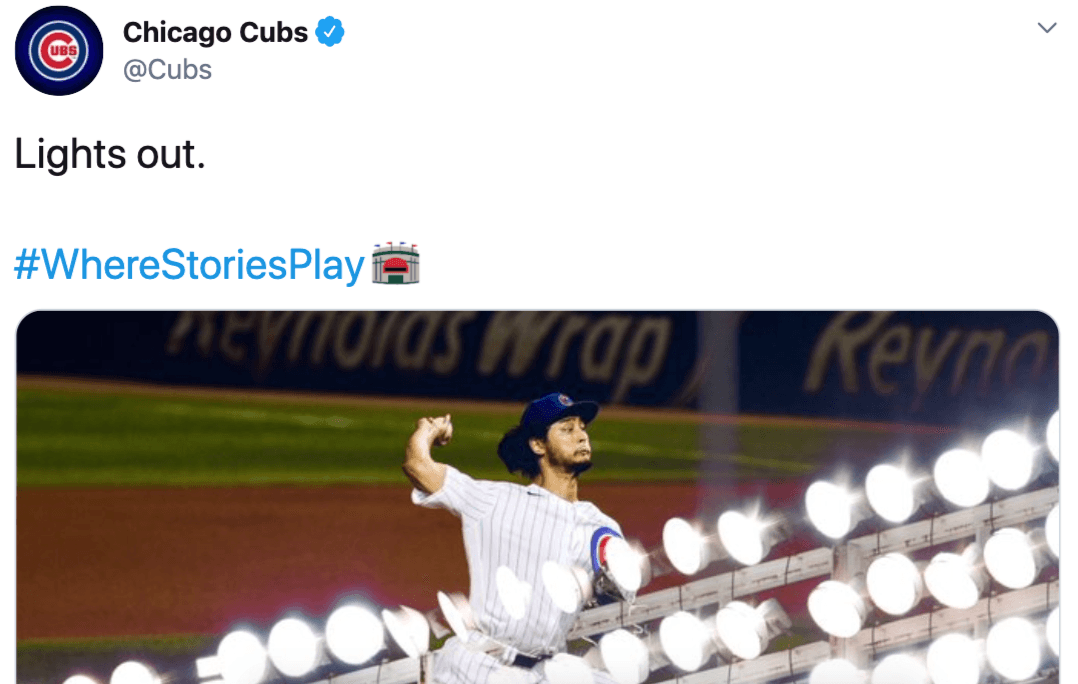Image resolution: width=1078 pixels, height=684 pixels.
Task: Click the Cubs patch on pitcher's sleeve
Action: point(603,550)
